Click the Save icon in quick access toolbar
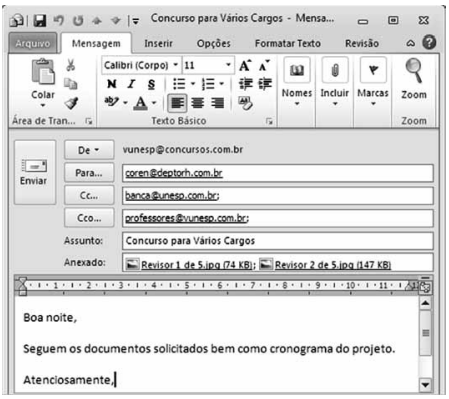The image size is (449, 399). (x=40, y=21)
